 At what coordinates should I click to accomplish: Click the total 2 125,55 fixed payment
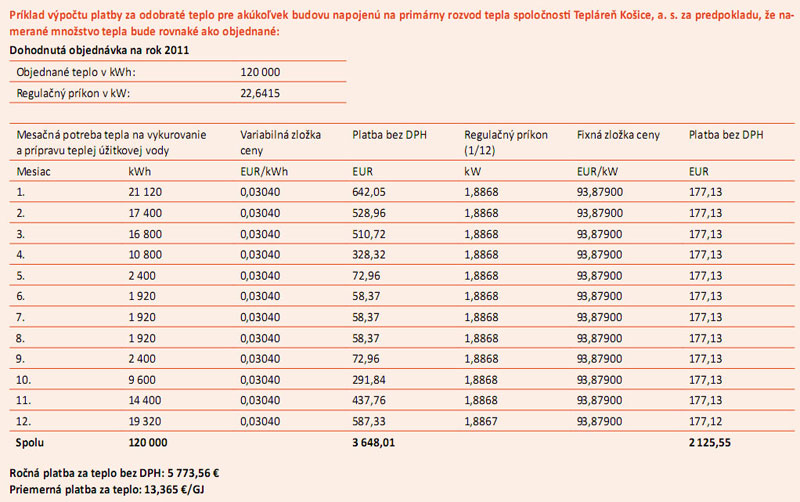tap(712, 441)
